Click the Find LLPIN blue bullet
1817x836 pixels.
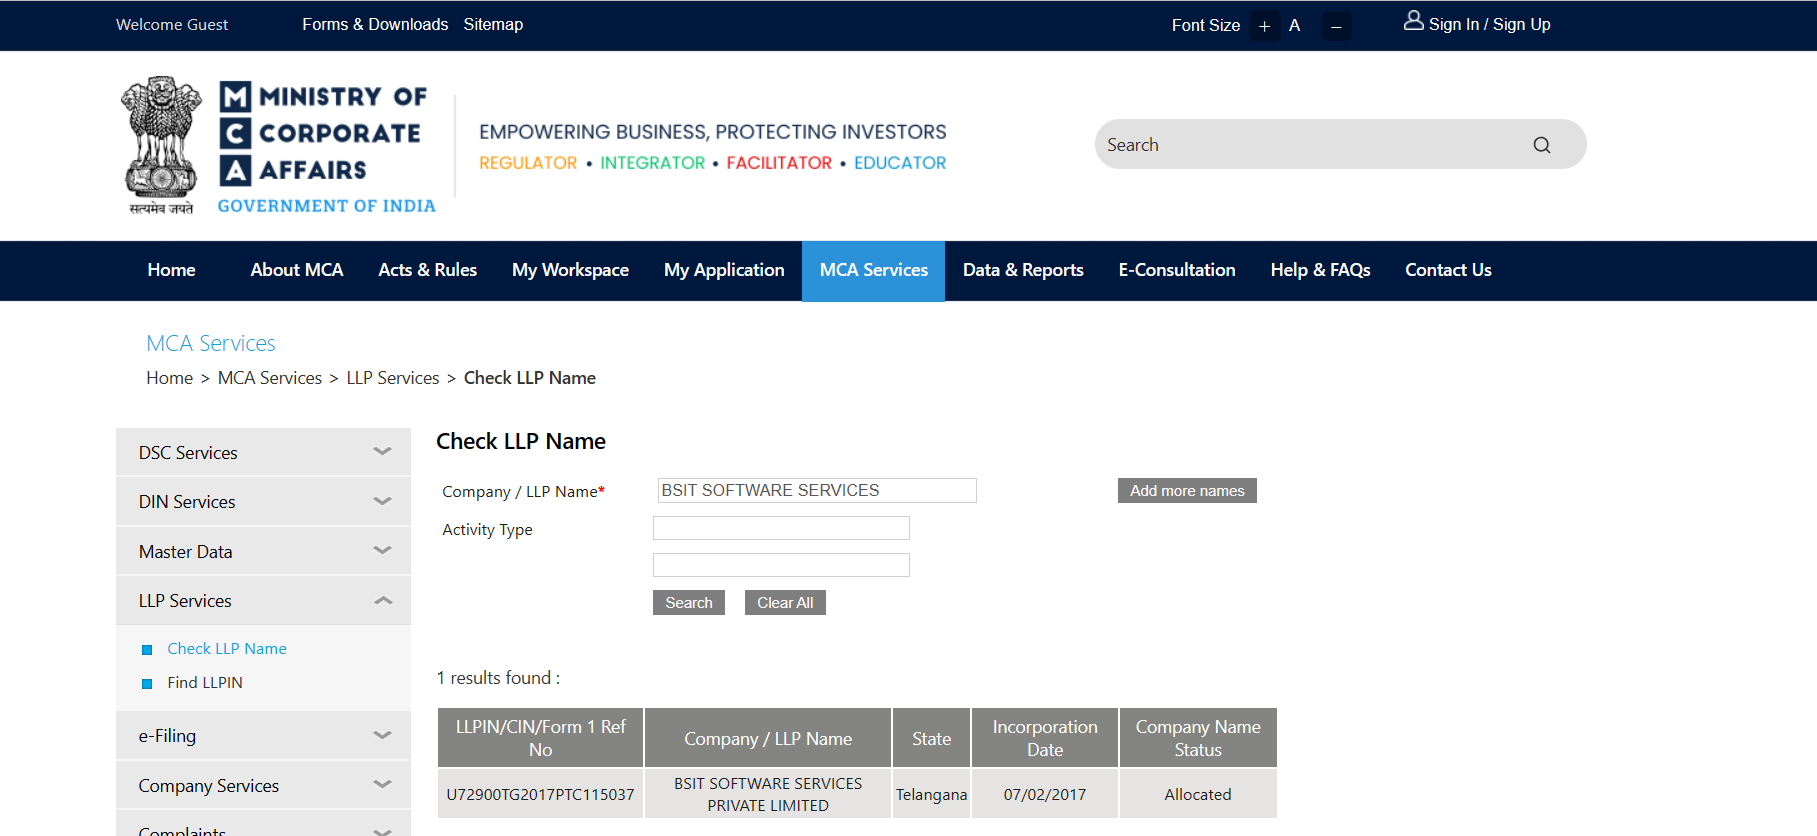point(147,684)
